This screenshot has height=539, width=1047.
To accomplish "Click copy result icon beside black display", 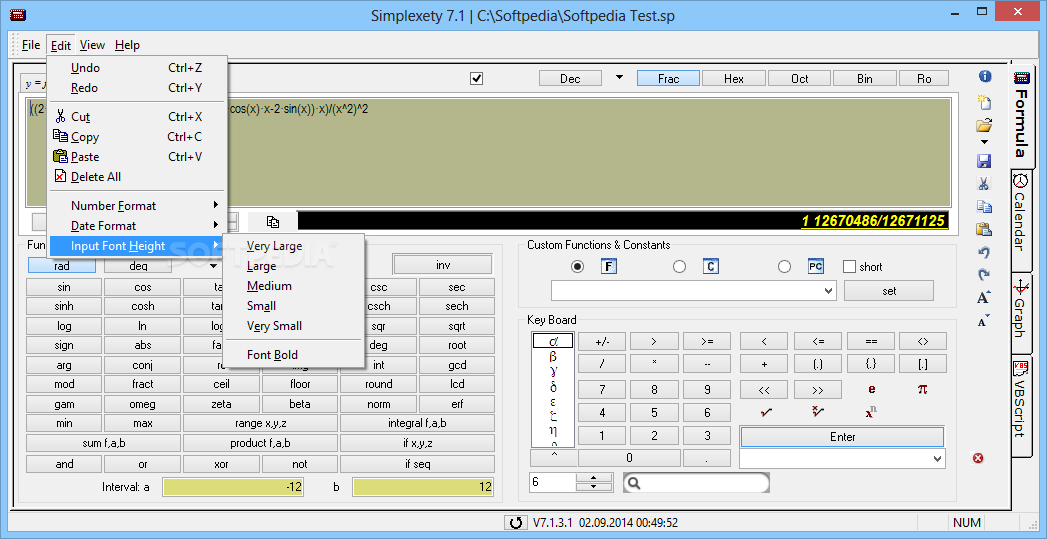I will (x=272, y=222).
